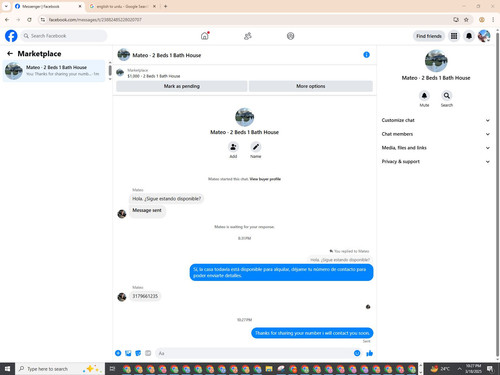The width and height of the screenshot is (500, 375).
Task: Open the notifications bell in the header
Action: (469, 36)
